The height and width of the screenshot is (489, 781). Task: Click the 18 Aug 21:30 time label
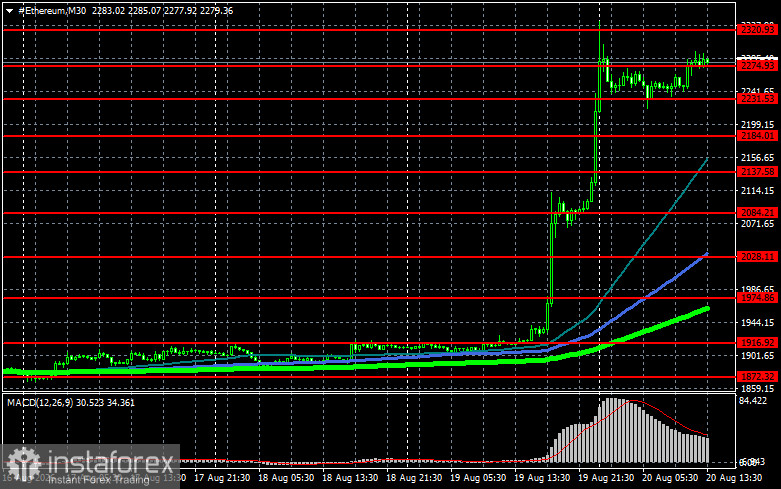click(414, 478)
